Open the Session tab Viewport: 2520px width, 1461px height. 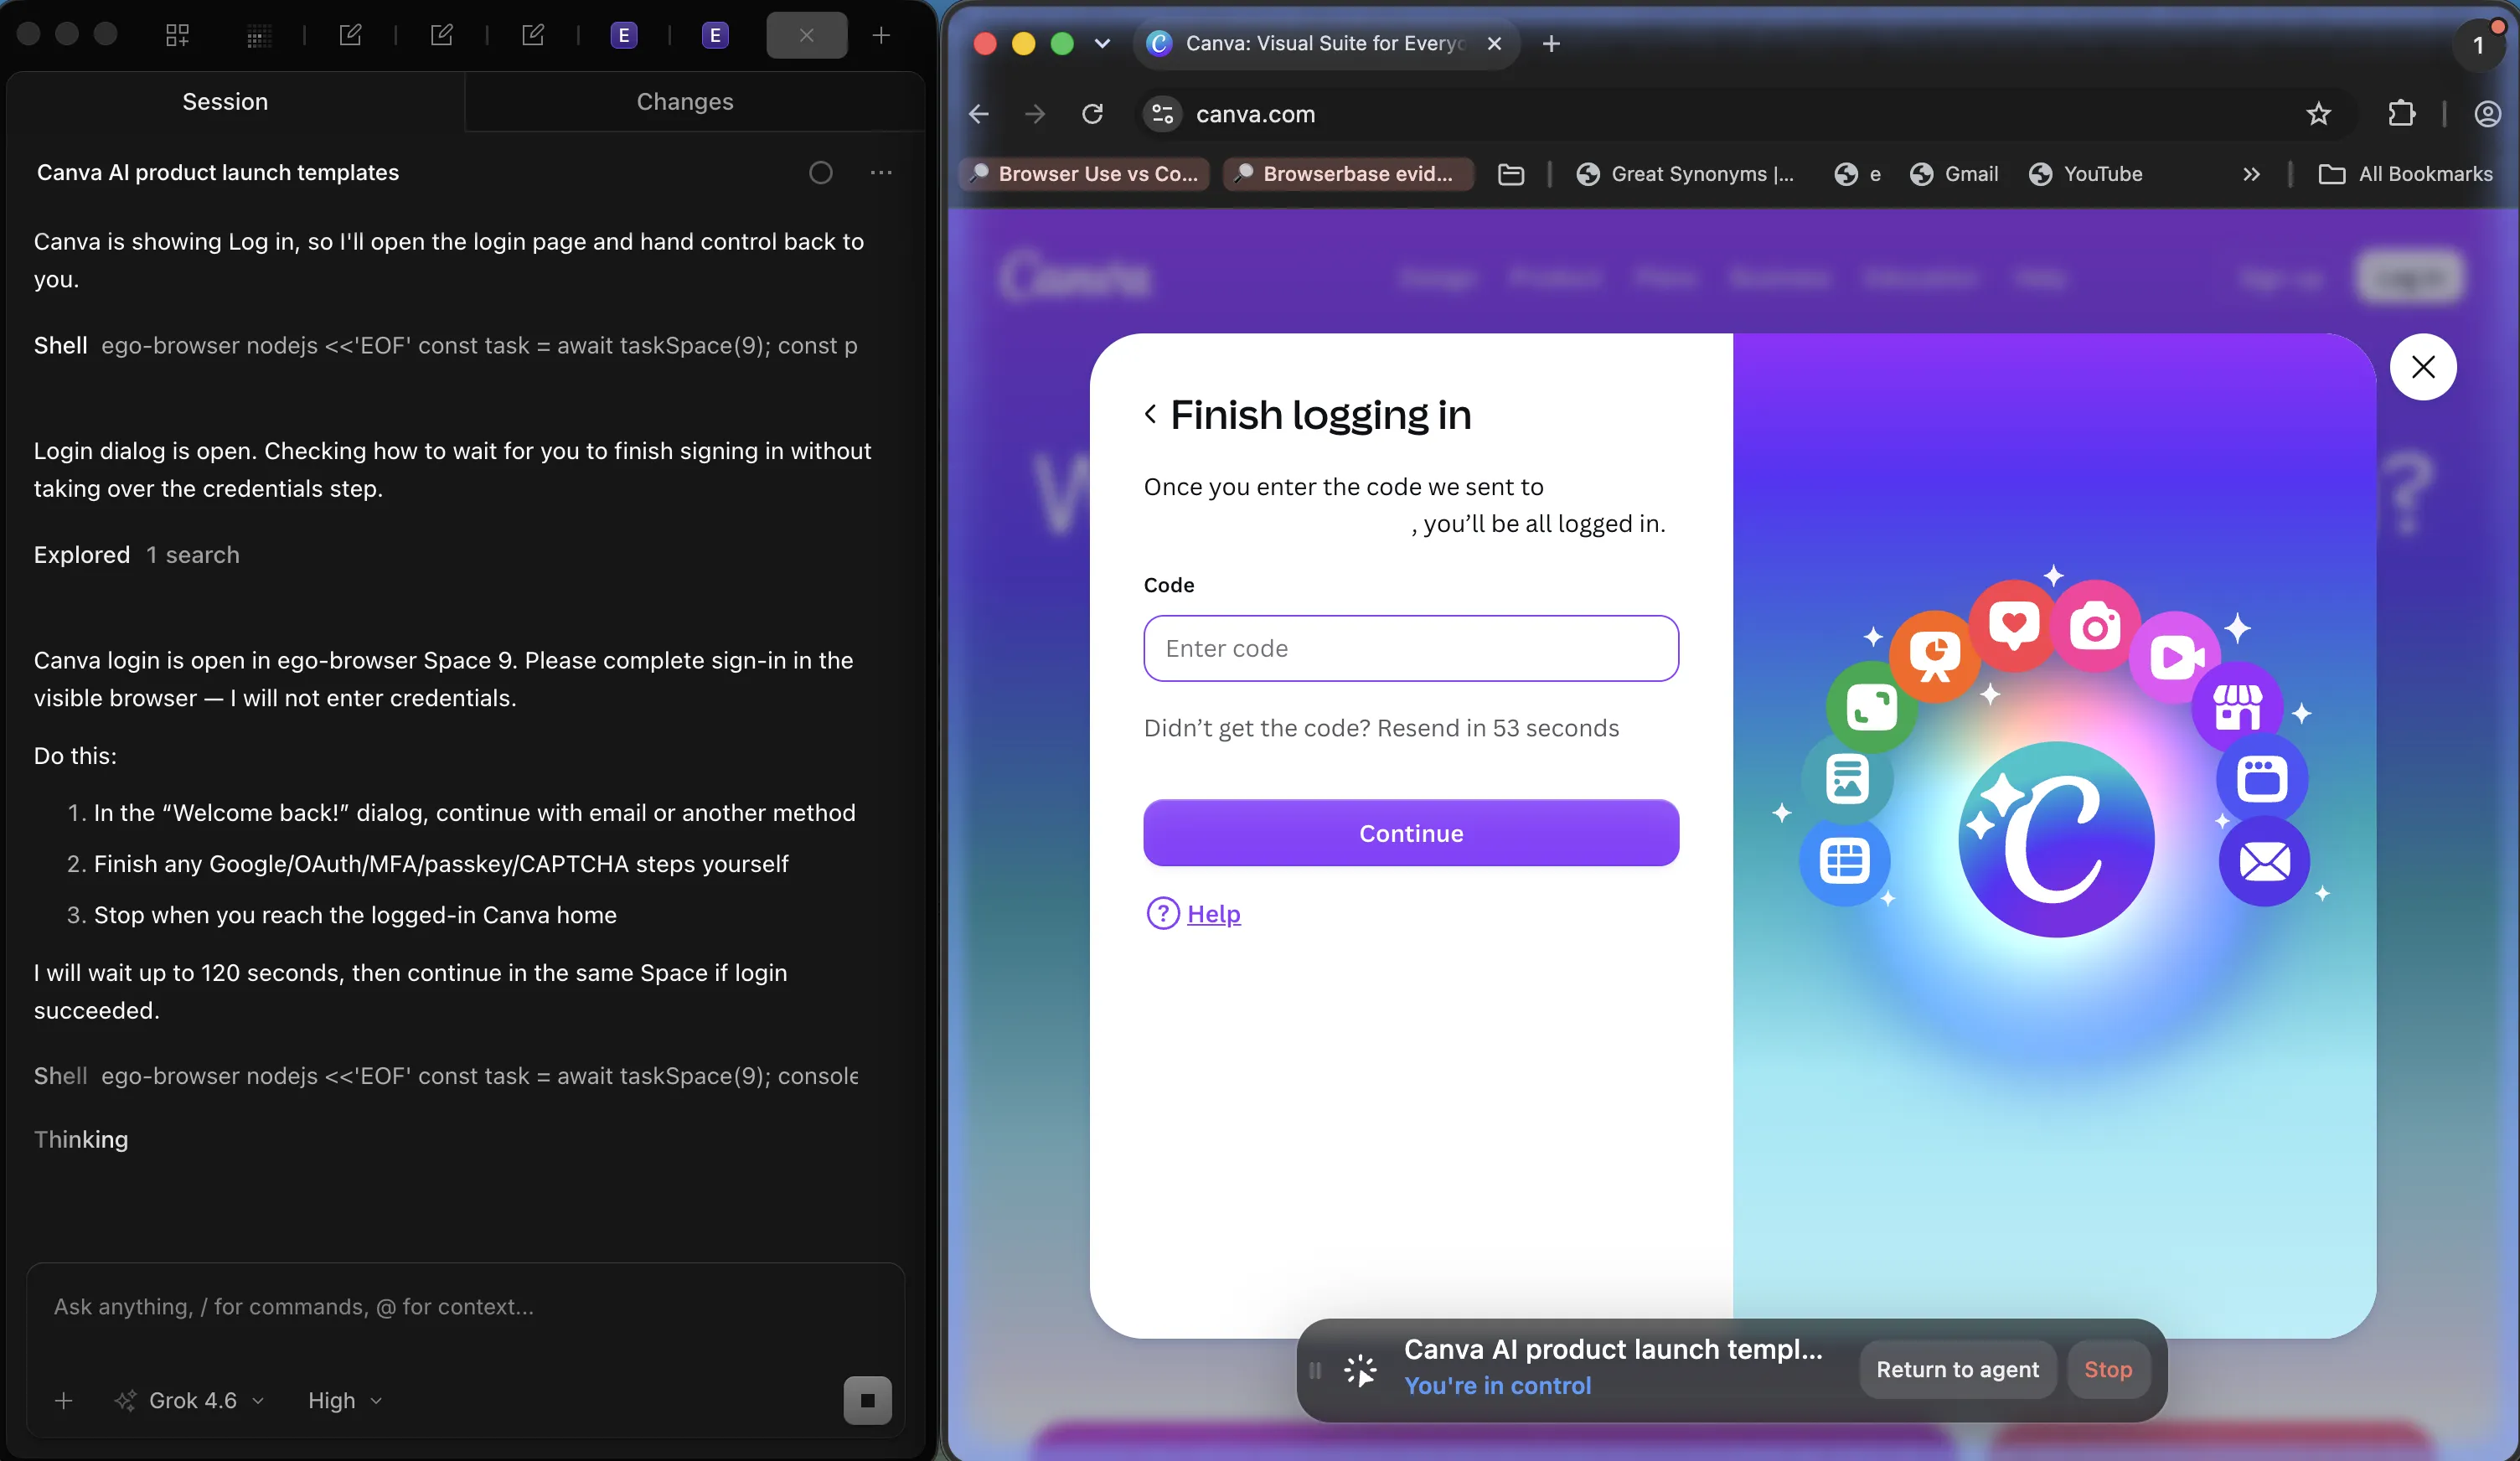pos(225,101)
